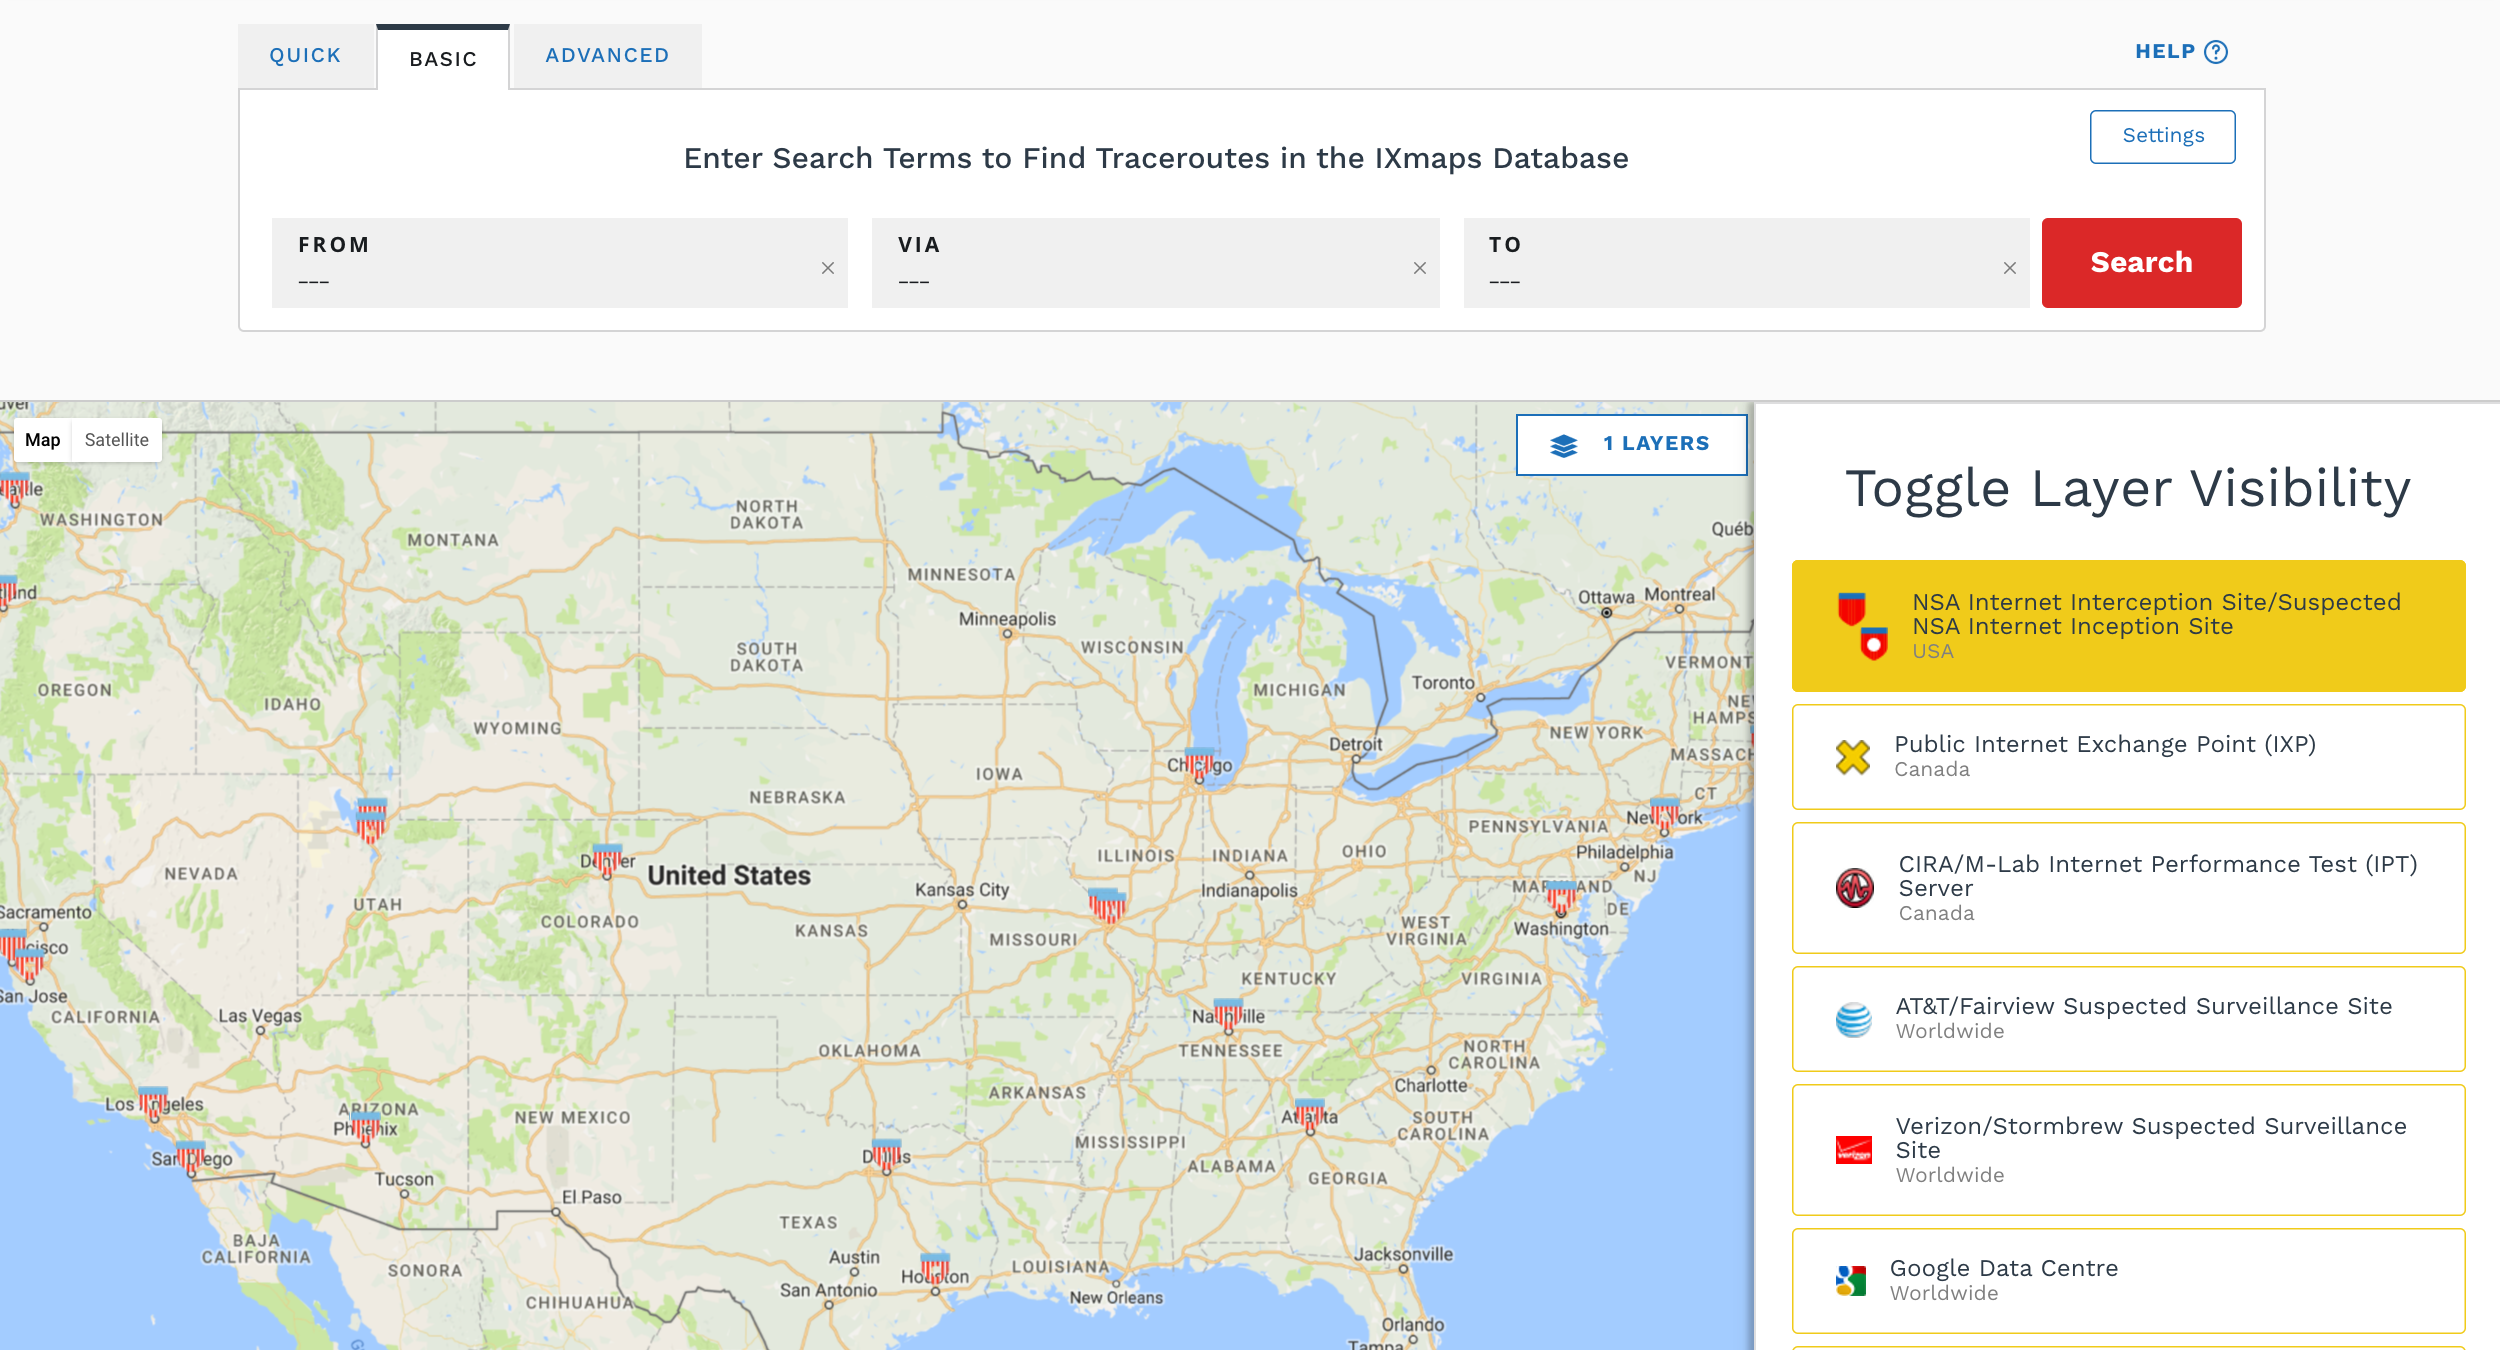Switch to the QUICK search tab
This screenshot has height=1350, width=2500.
coord(306,55)
